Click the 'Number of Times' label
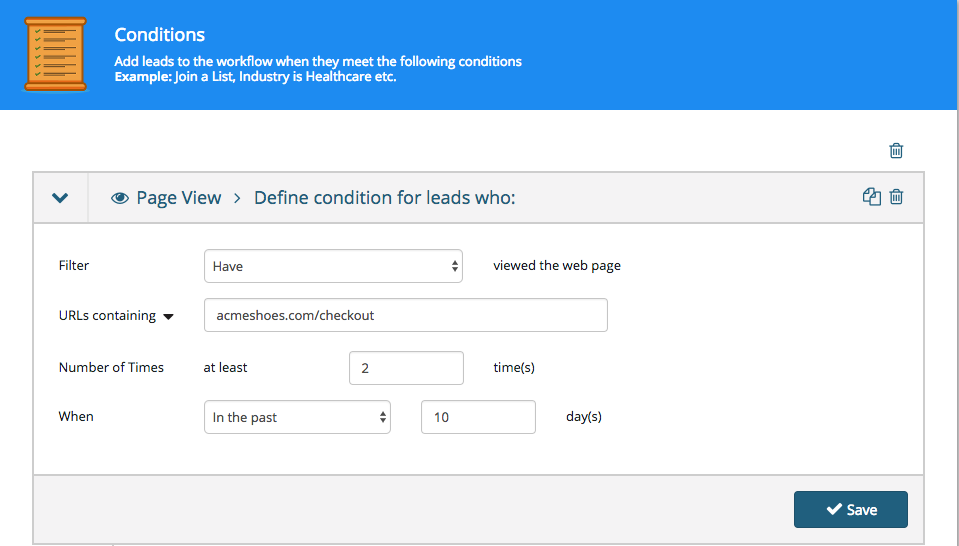The width and height of the screenshot is (959, 546). 111,367
